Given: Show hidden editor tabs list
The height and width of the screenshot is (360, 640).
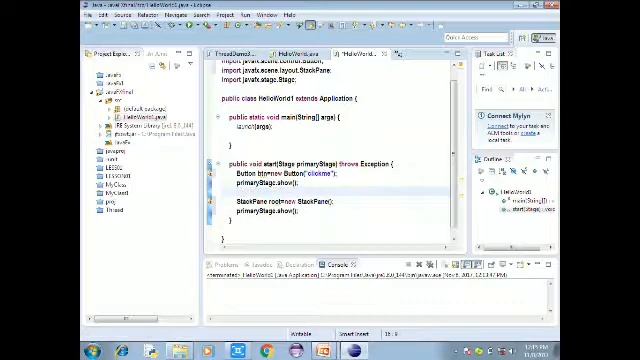Looking at the screenshot, I should click(398, 54).
